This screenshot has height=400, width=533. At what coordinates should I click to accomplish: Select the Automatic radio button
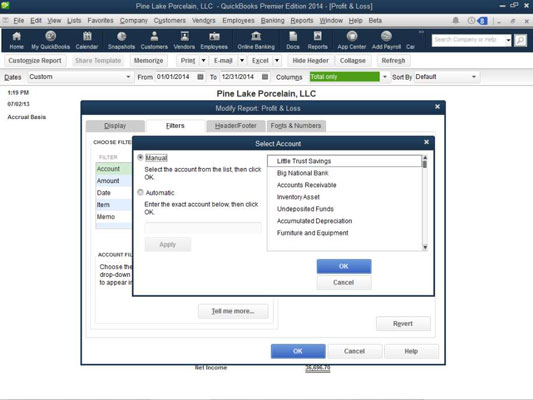[x=140, y=192]
